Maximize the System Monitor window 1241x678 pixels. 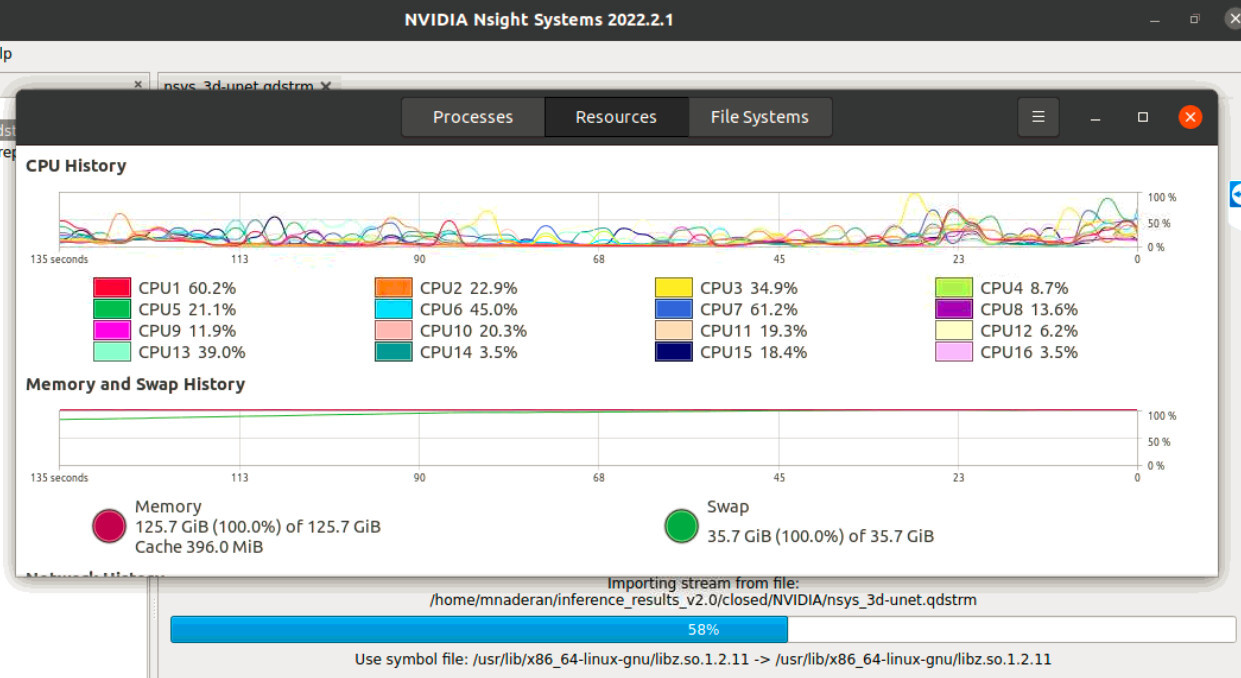(1143, 117)
